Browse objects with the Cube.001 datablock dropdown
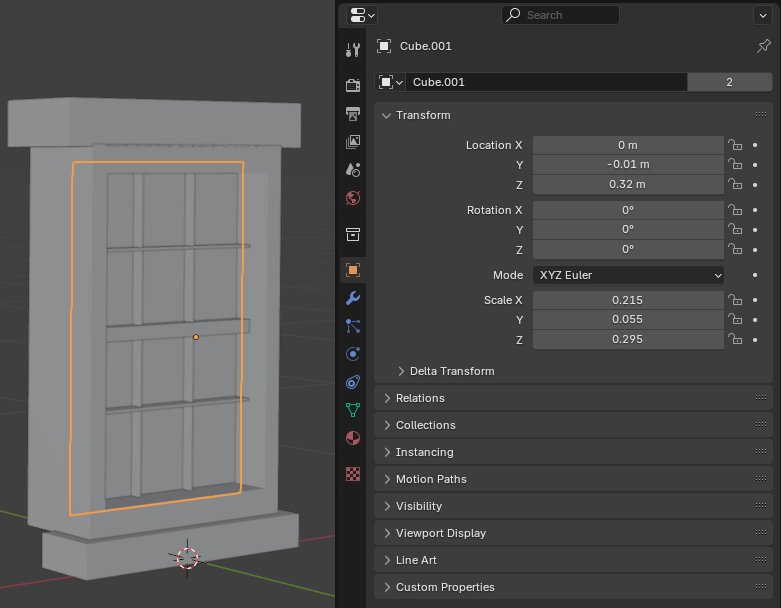Image resolution: width=781 pixels, height=608 pixels. [x=390, y=82]
